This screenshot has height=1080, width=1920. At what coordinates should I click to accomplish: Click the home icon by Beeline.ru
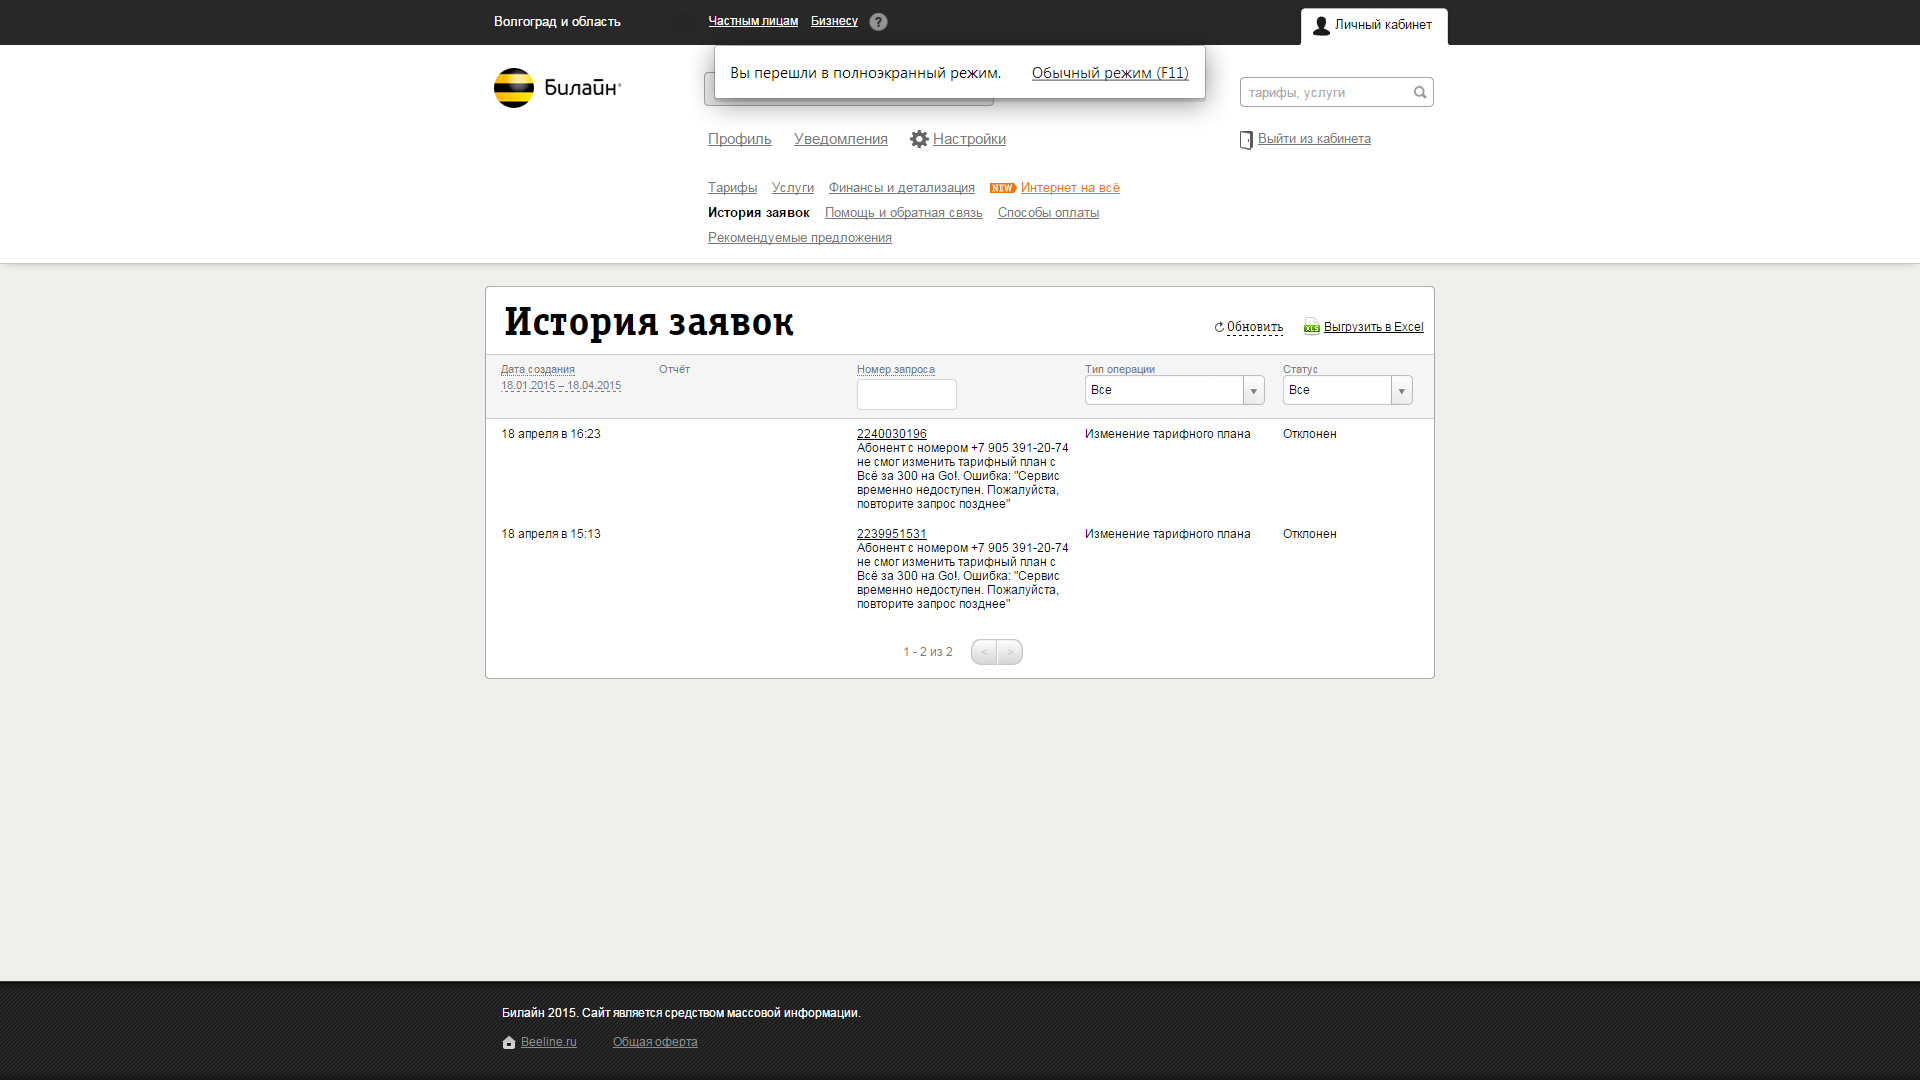[509, 1042]
